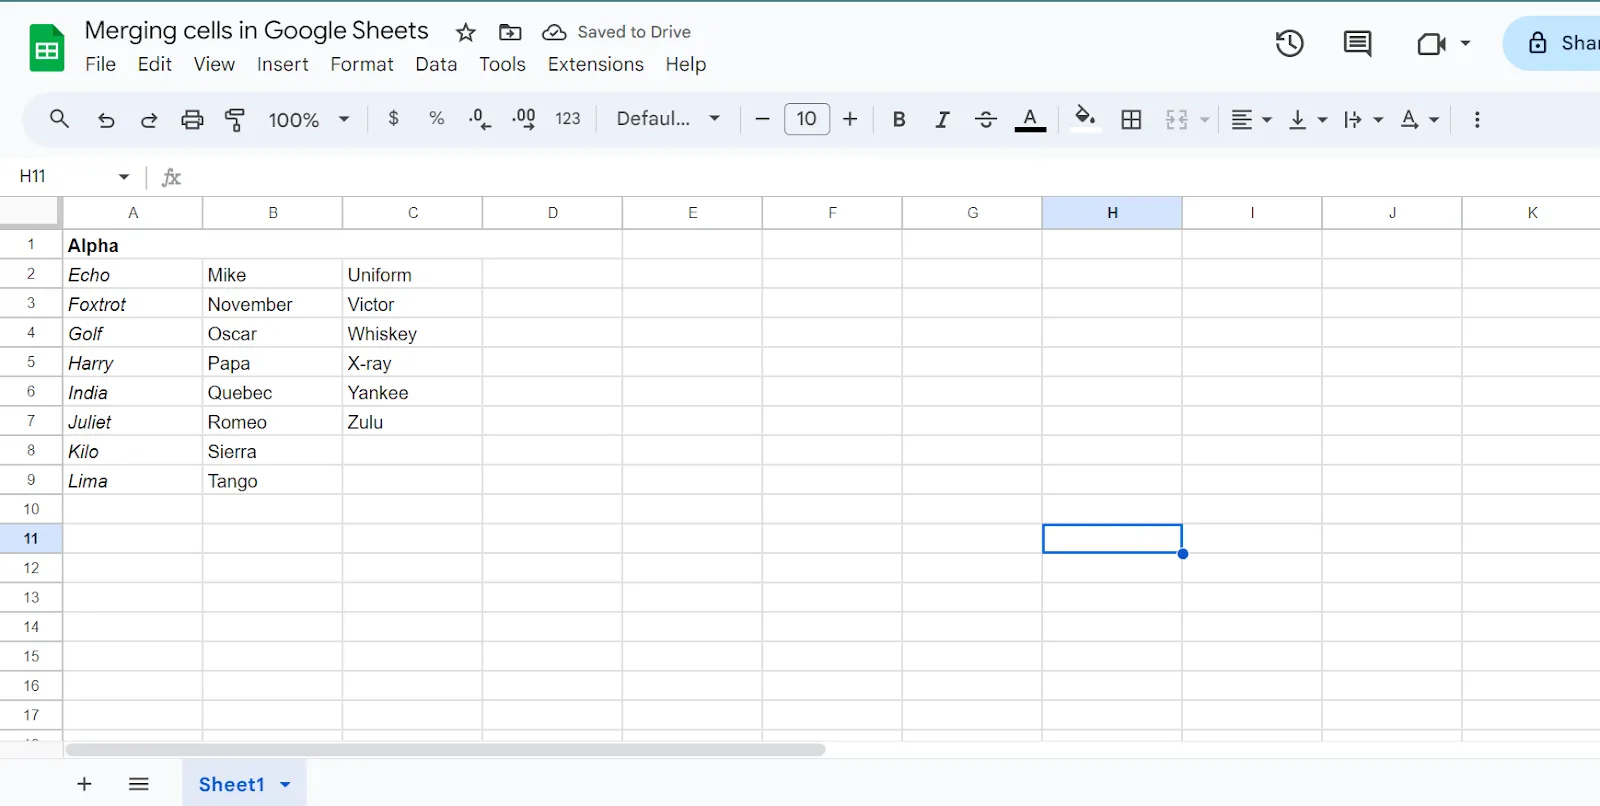This screenshot has height=806, width=1600.
Task: Open the Extensions menu
Action: [x=596, y=64]
